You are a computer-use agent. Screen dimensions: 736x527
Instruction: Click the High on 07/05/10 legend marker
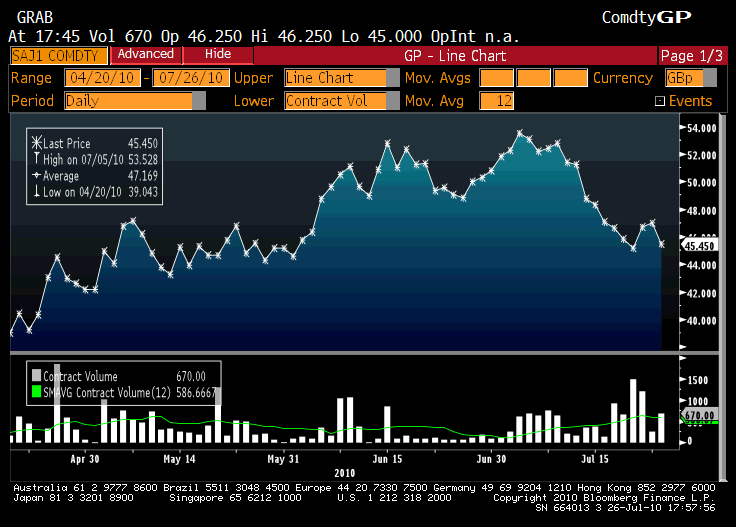point(37,159)
